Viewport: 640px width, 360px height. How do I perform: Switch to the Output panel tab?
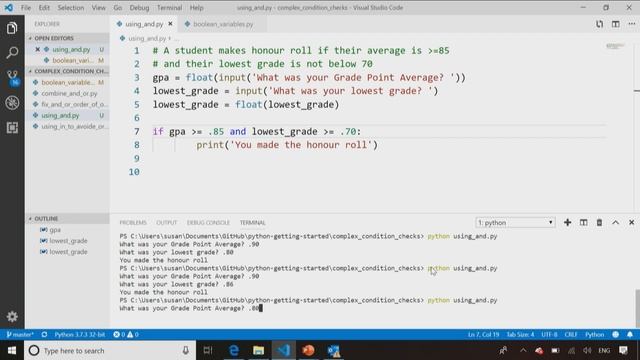coord(167,223)
